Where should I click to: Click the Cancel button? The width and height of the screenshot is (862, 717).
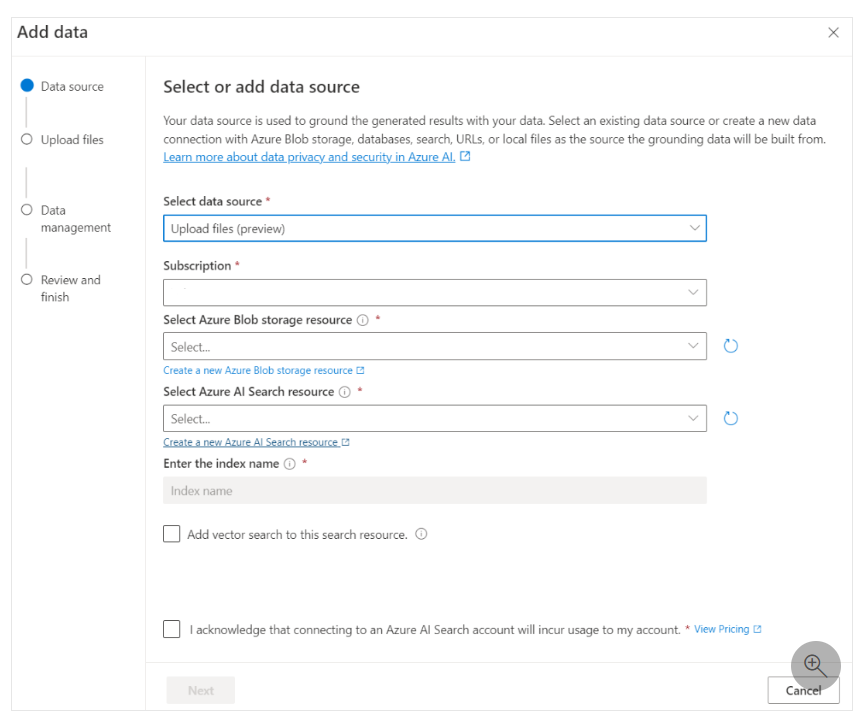(x=803, y=690)
